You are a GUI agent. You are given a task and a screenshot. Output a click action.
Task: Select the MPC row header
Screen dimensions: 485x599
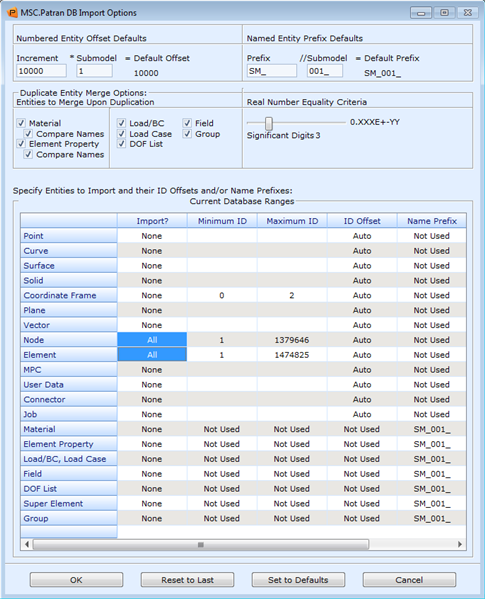(x=69, y=370)
